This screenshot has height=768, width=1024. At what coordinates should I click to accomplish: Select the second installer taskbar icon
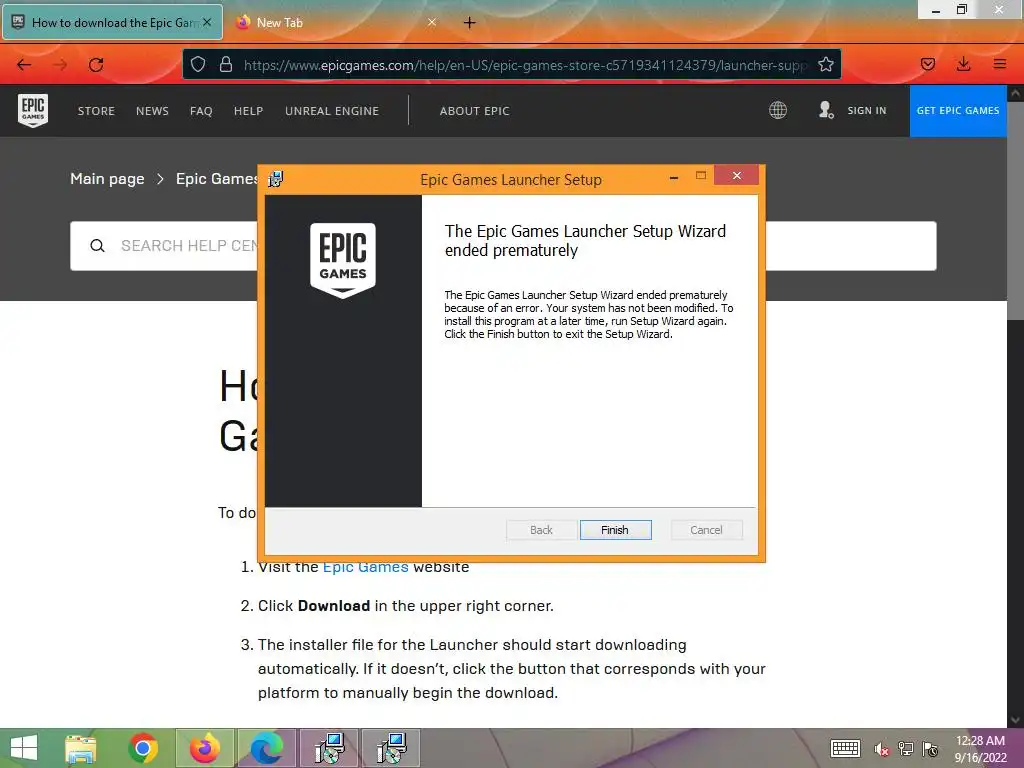click(x=391, y=748)
